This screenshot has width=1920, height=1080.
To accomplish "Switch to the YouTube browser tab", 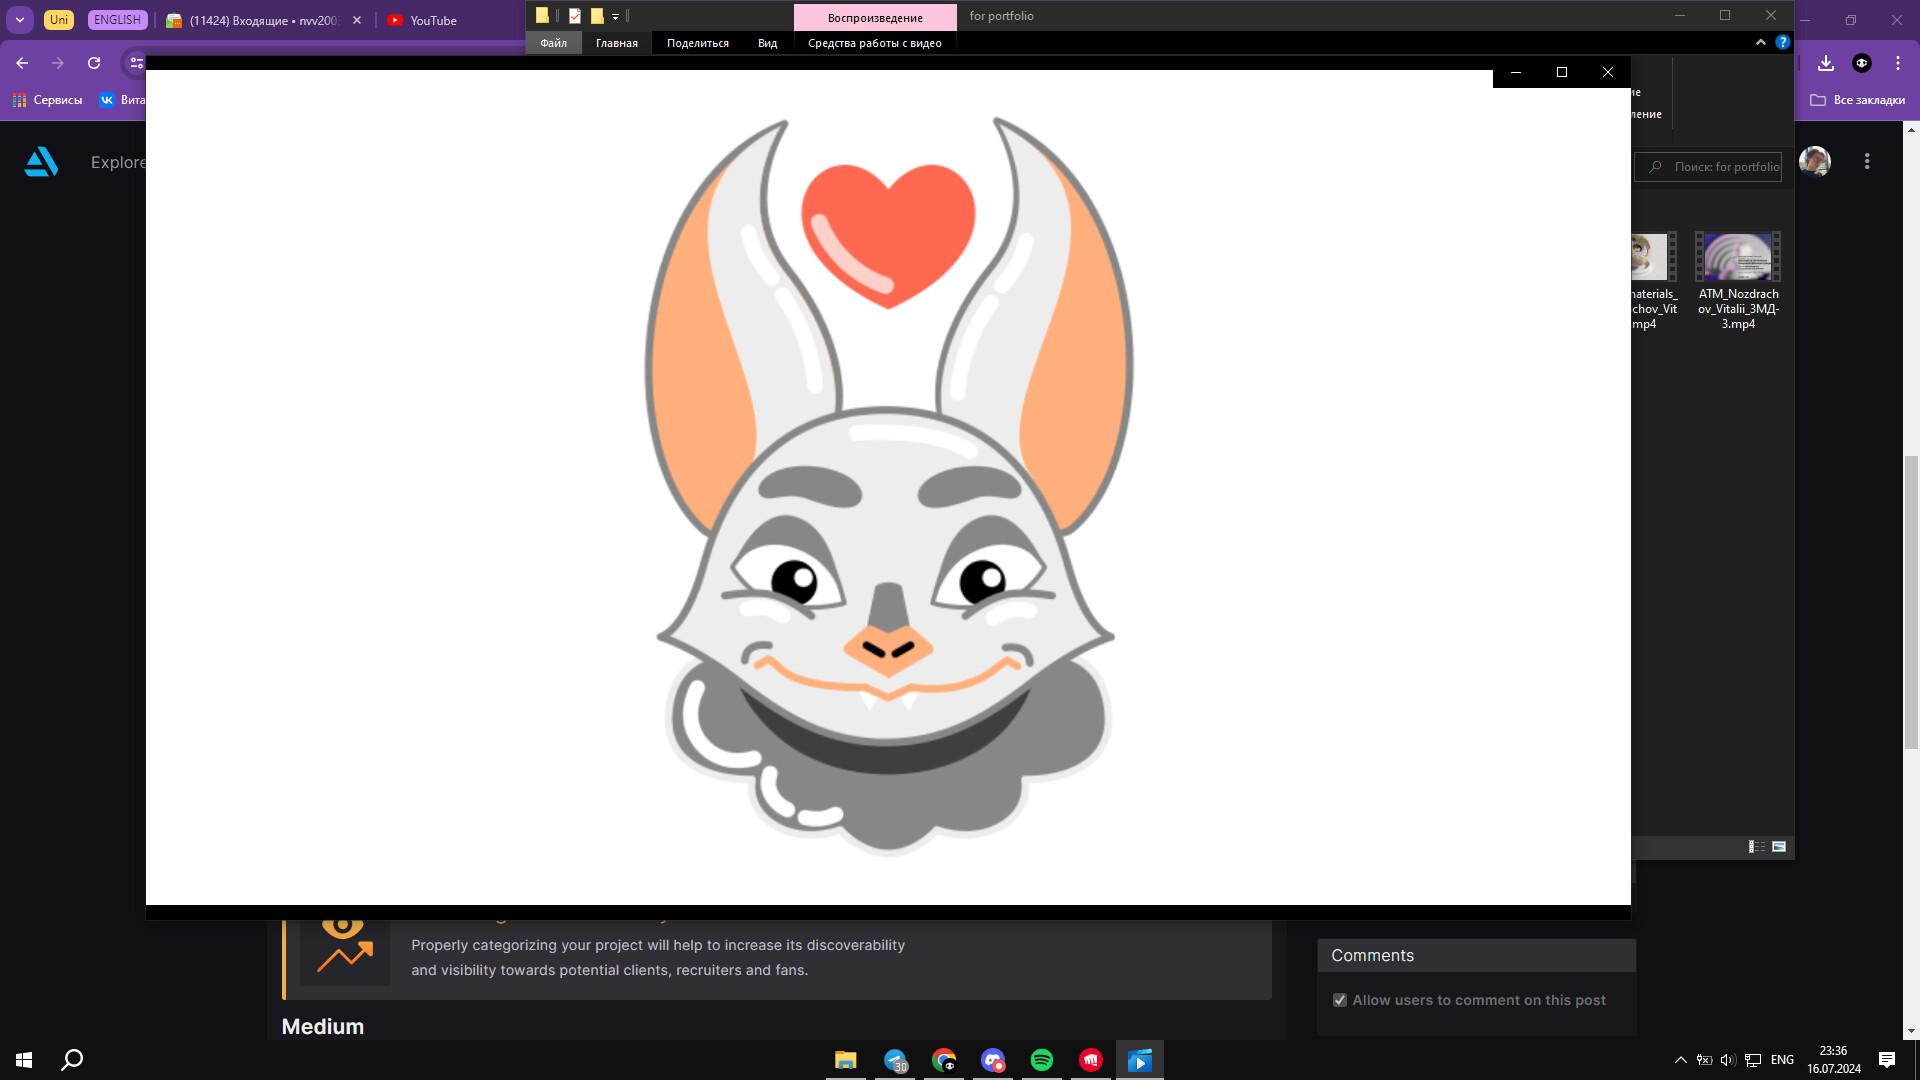I will tap(432, 20).
